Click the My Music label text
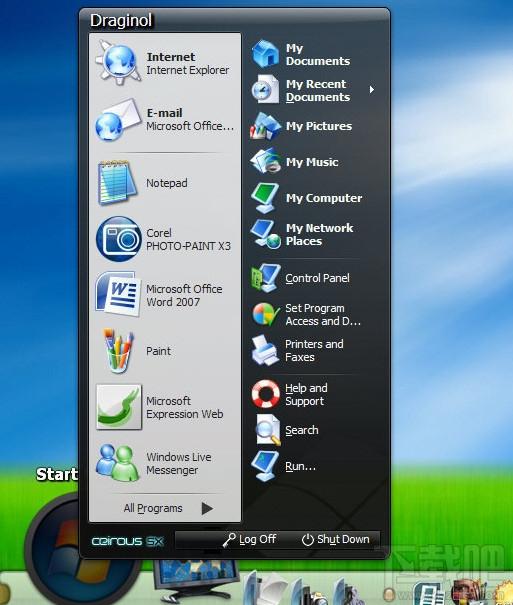 tap(312, 162)
